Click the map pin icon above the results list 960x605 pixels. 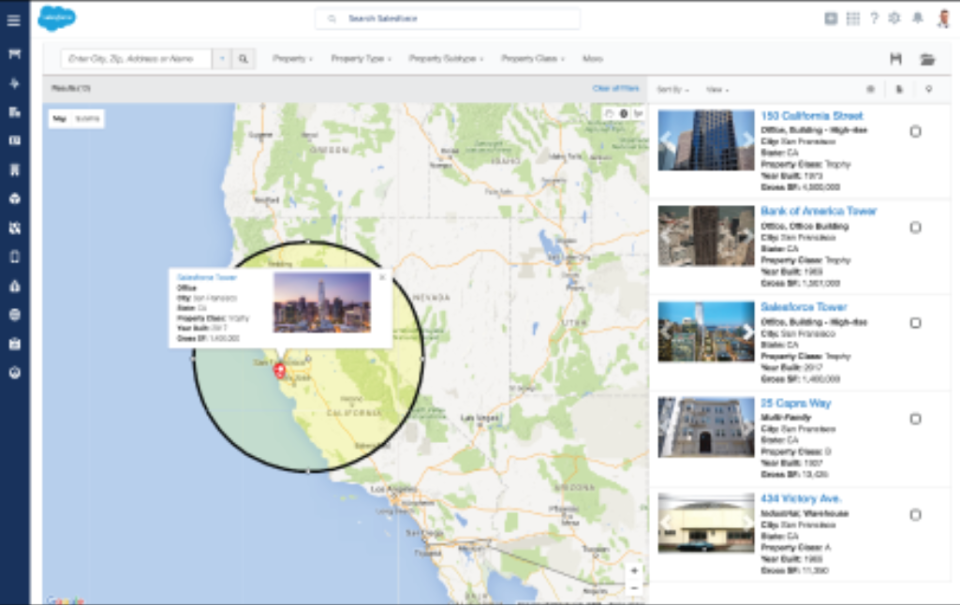pos(930,89)
